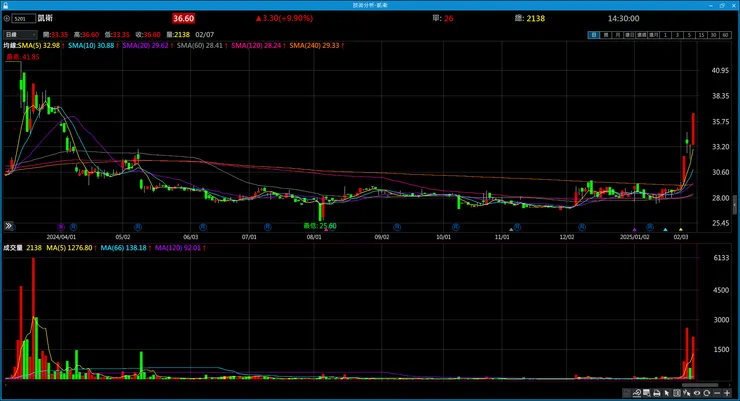Click the refresh circle icon in bottom toolbar
Image resolution: width=740 pixels, height=401 pixels.
coord(706,393)
